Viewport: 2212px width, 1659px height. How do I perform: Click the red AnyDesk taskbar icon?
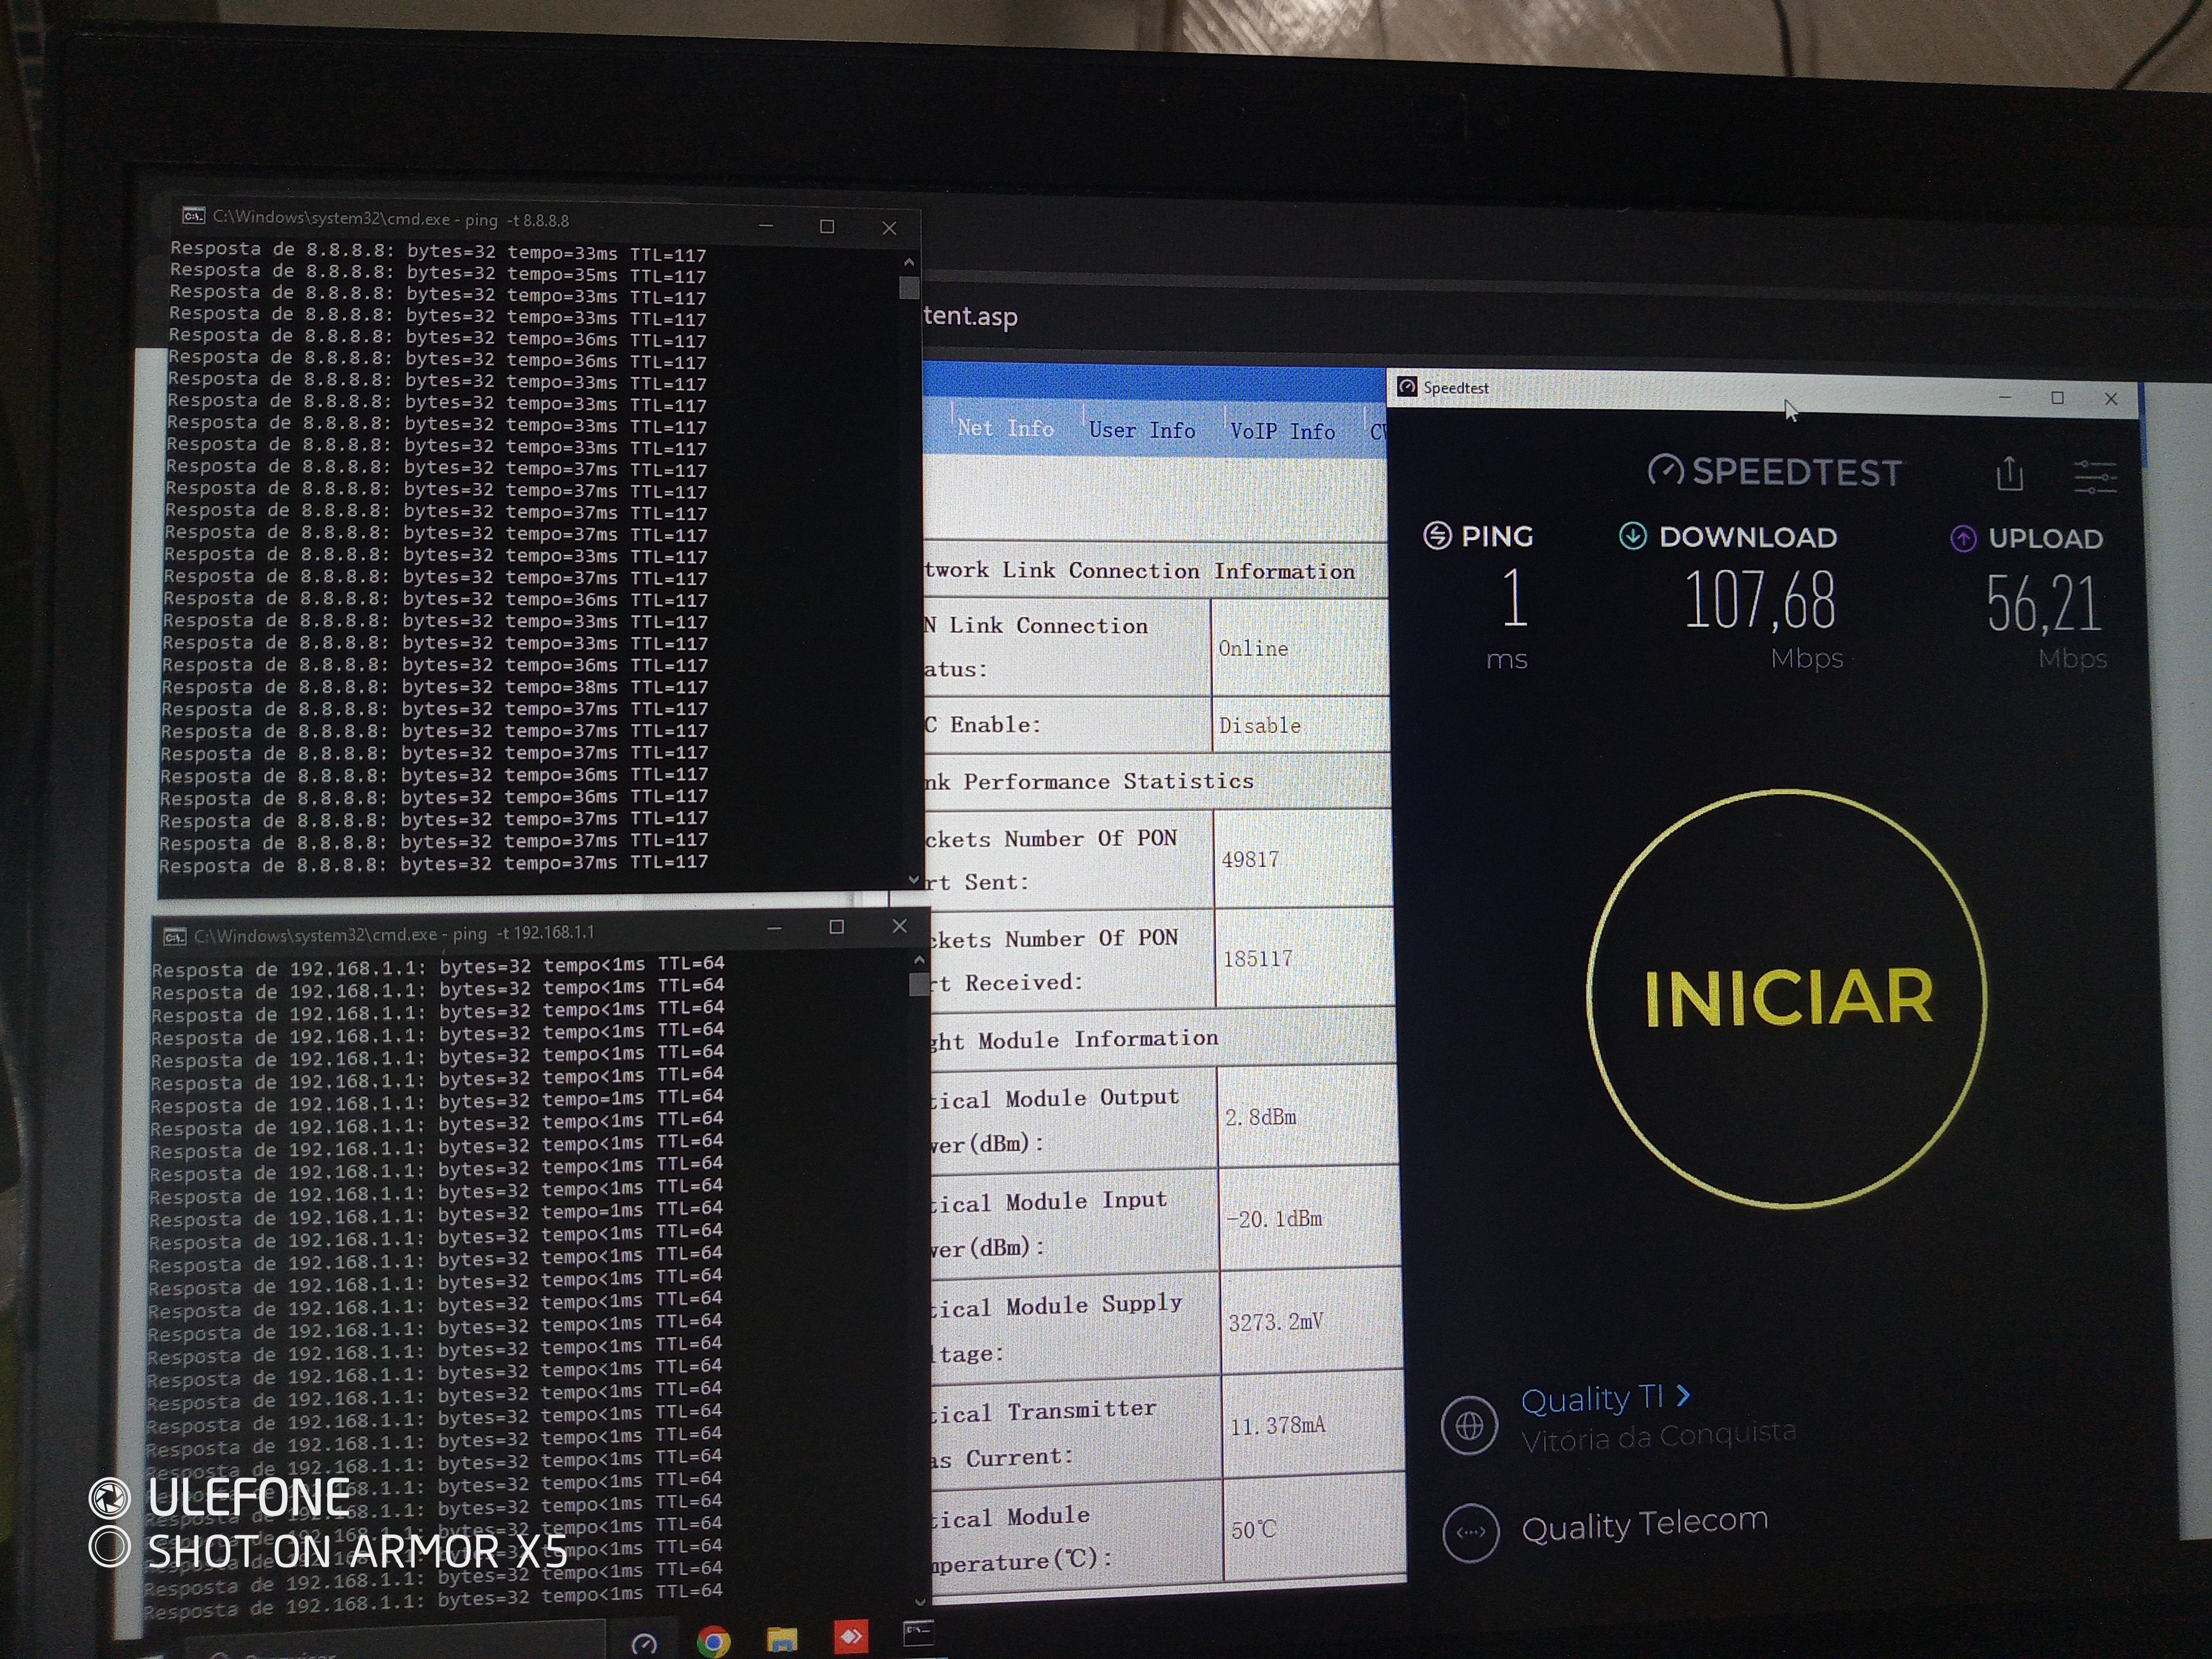pos(850,1637)
